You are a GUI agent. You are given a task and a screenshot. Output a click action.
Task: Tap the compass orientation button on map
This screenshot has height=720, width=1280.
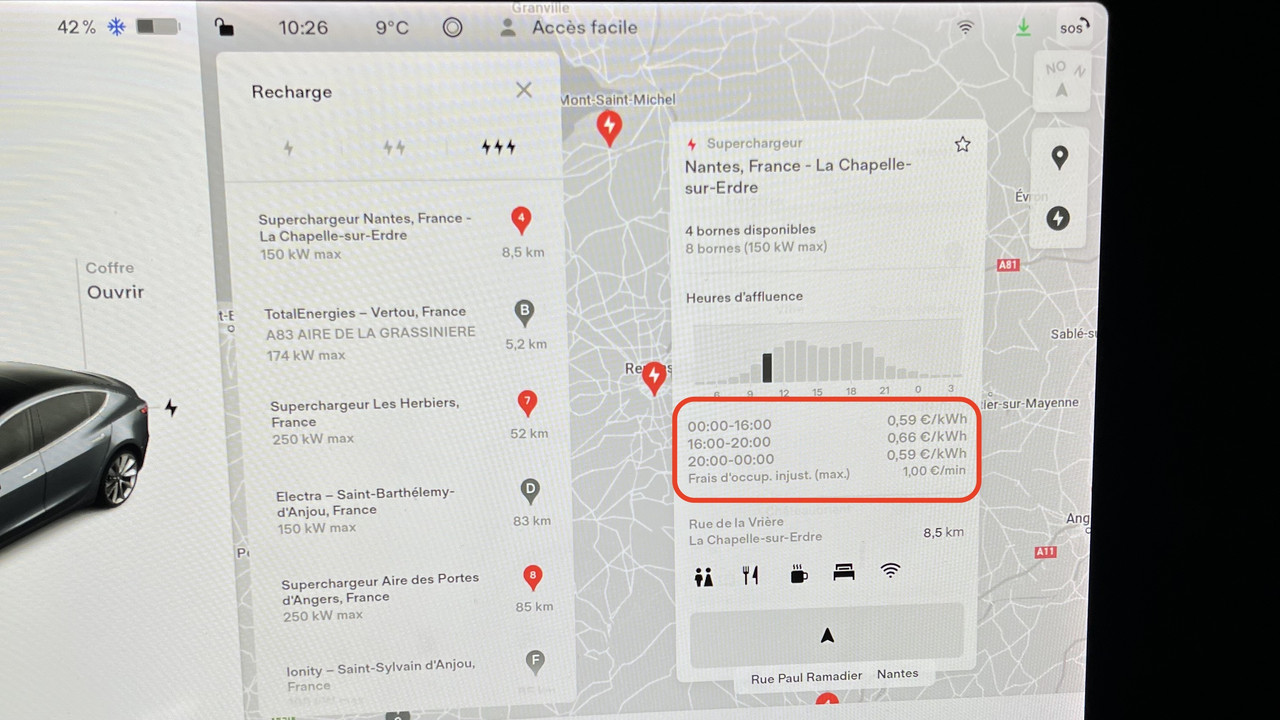click(1061, 80)
